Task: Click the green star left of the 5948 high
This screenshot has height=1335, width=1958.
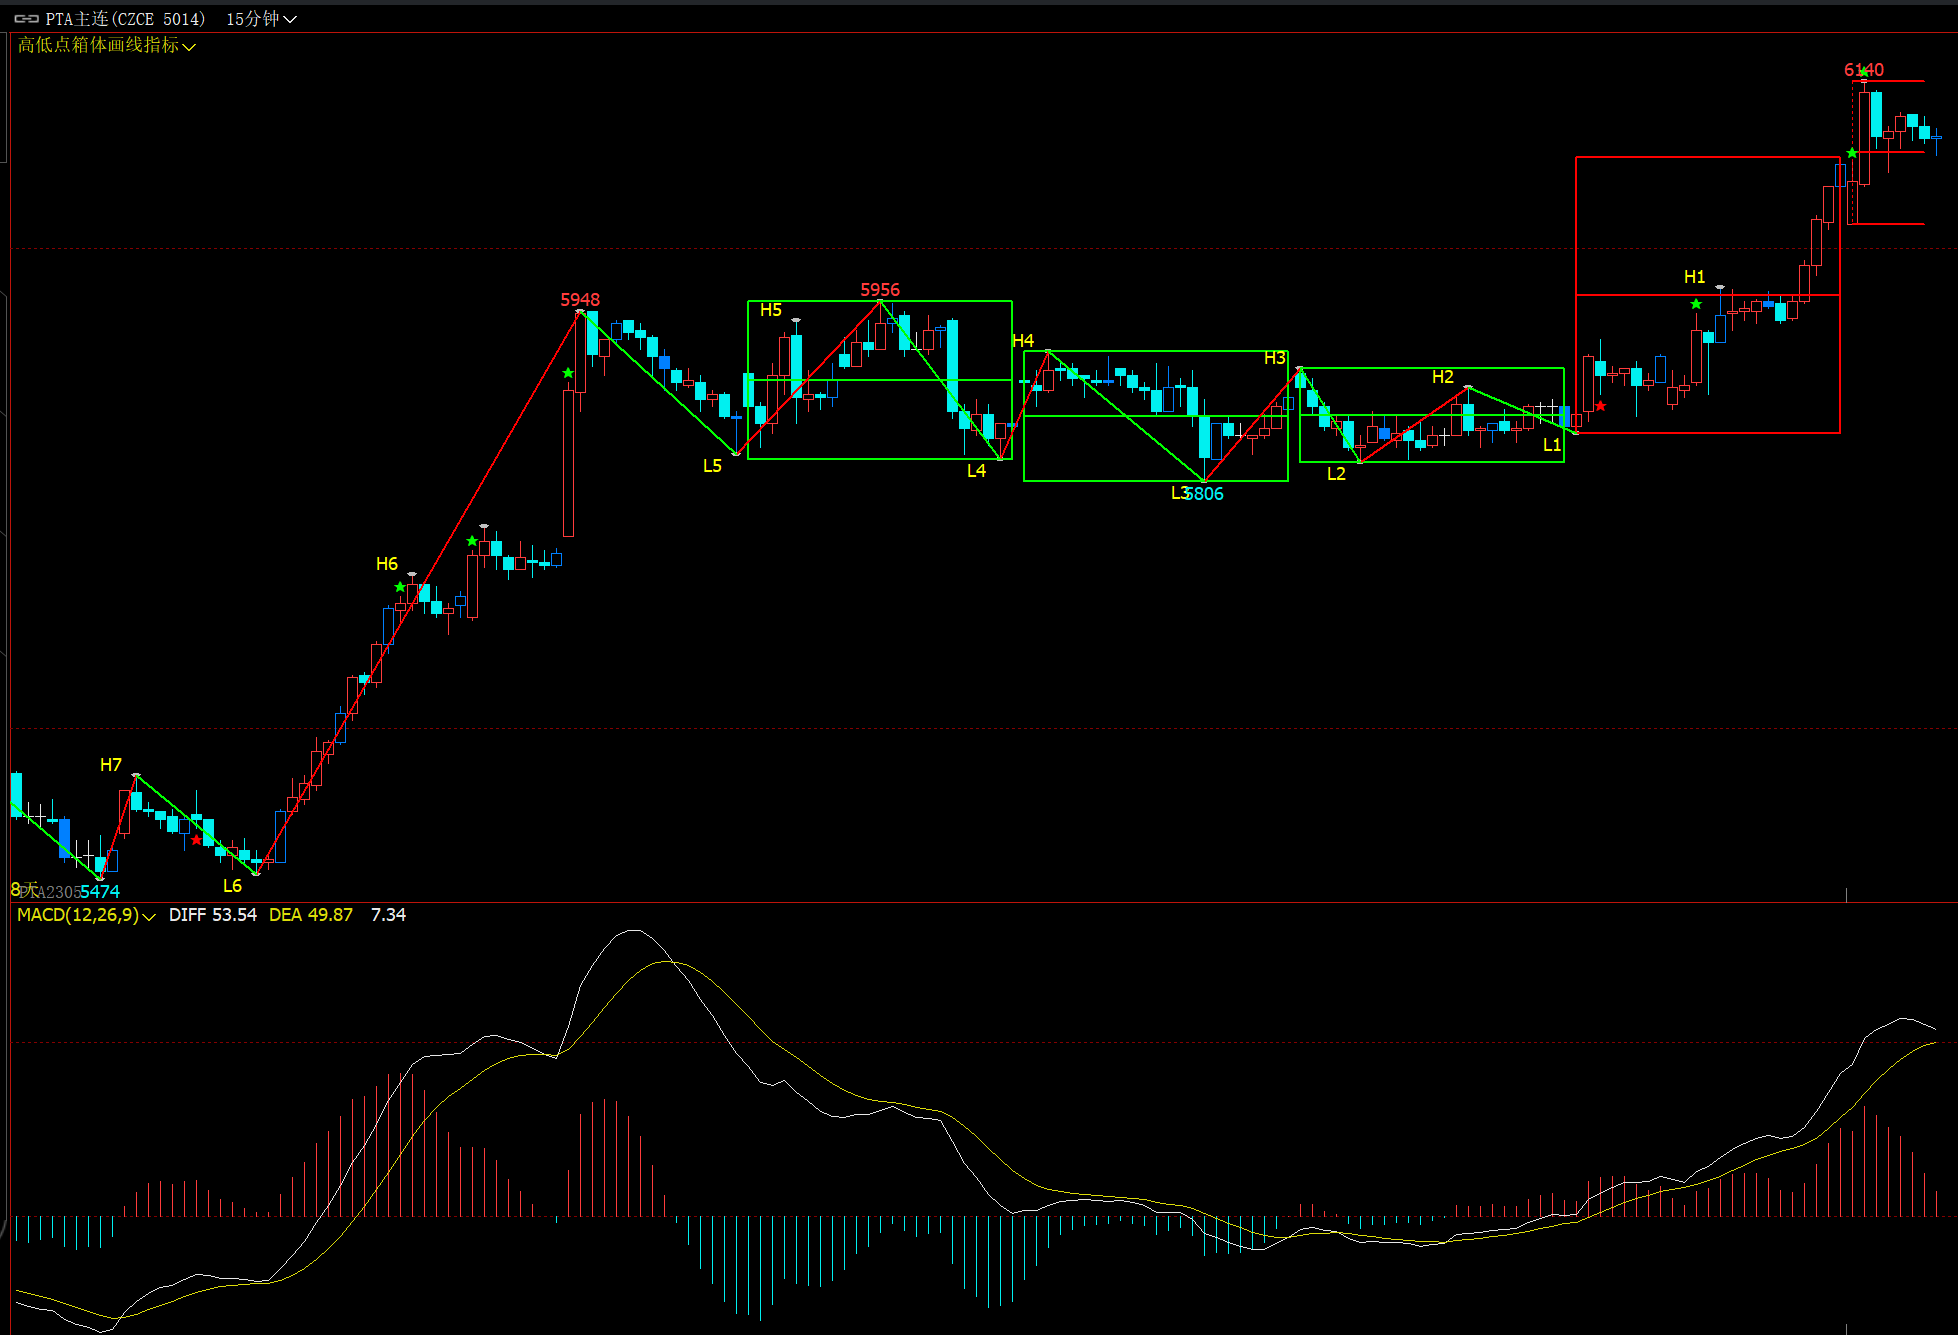Action: 568,373
